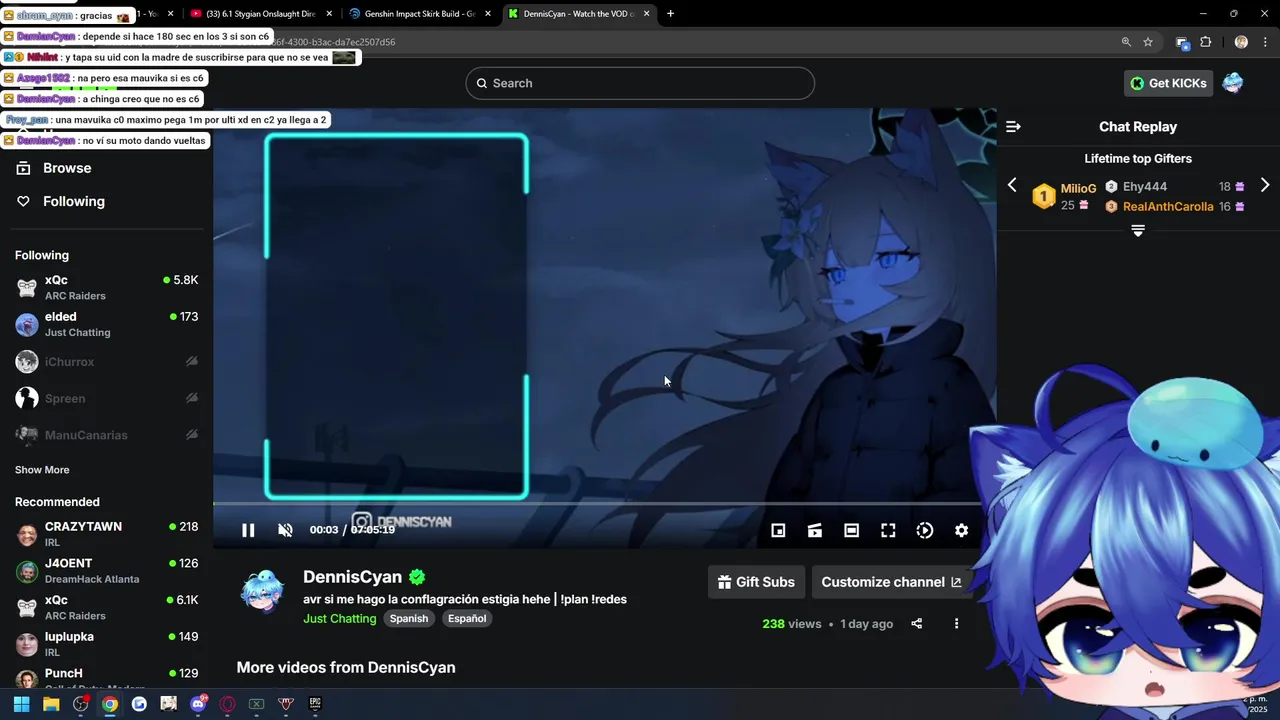The height and width of the screenshot is (720, 1280).
Task: Show next top gifters
Action: click(1264, 185)
